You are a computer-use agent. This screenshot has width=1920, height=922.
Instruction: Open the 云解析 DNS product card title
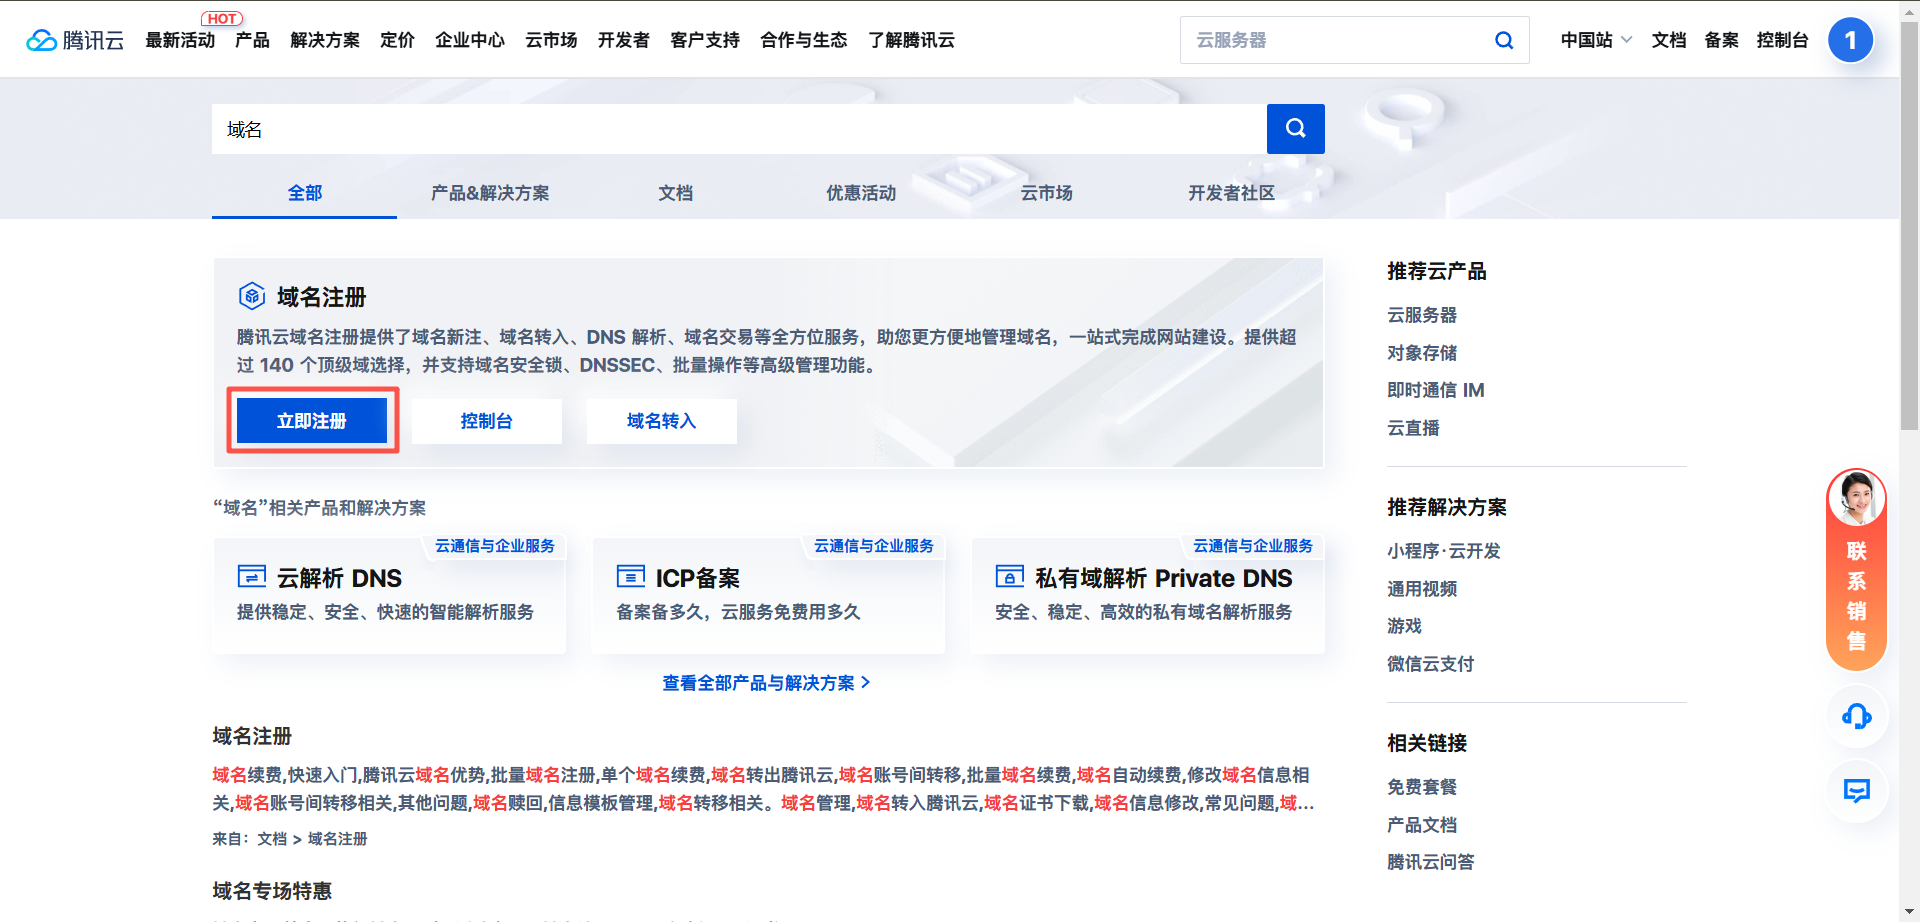pos(339,578)
